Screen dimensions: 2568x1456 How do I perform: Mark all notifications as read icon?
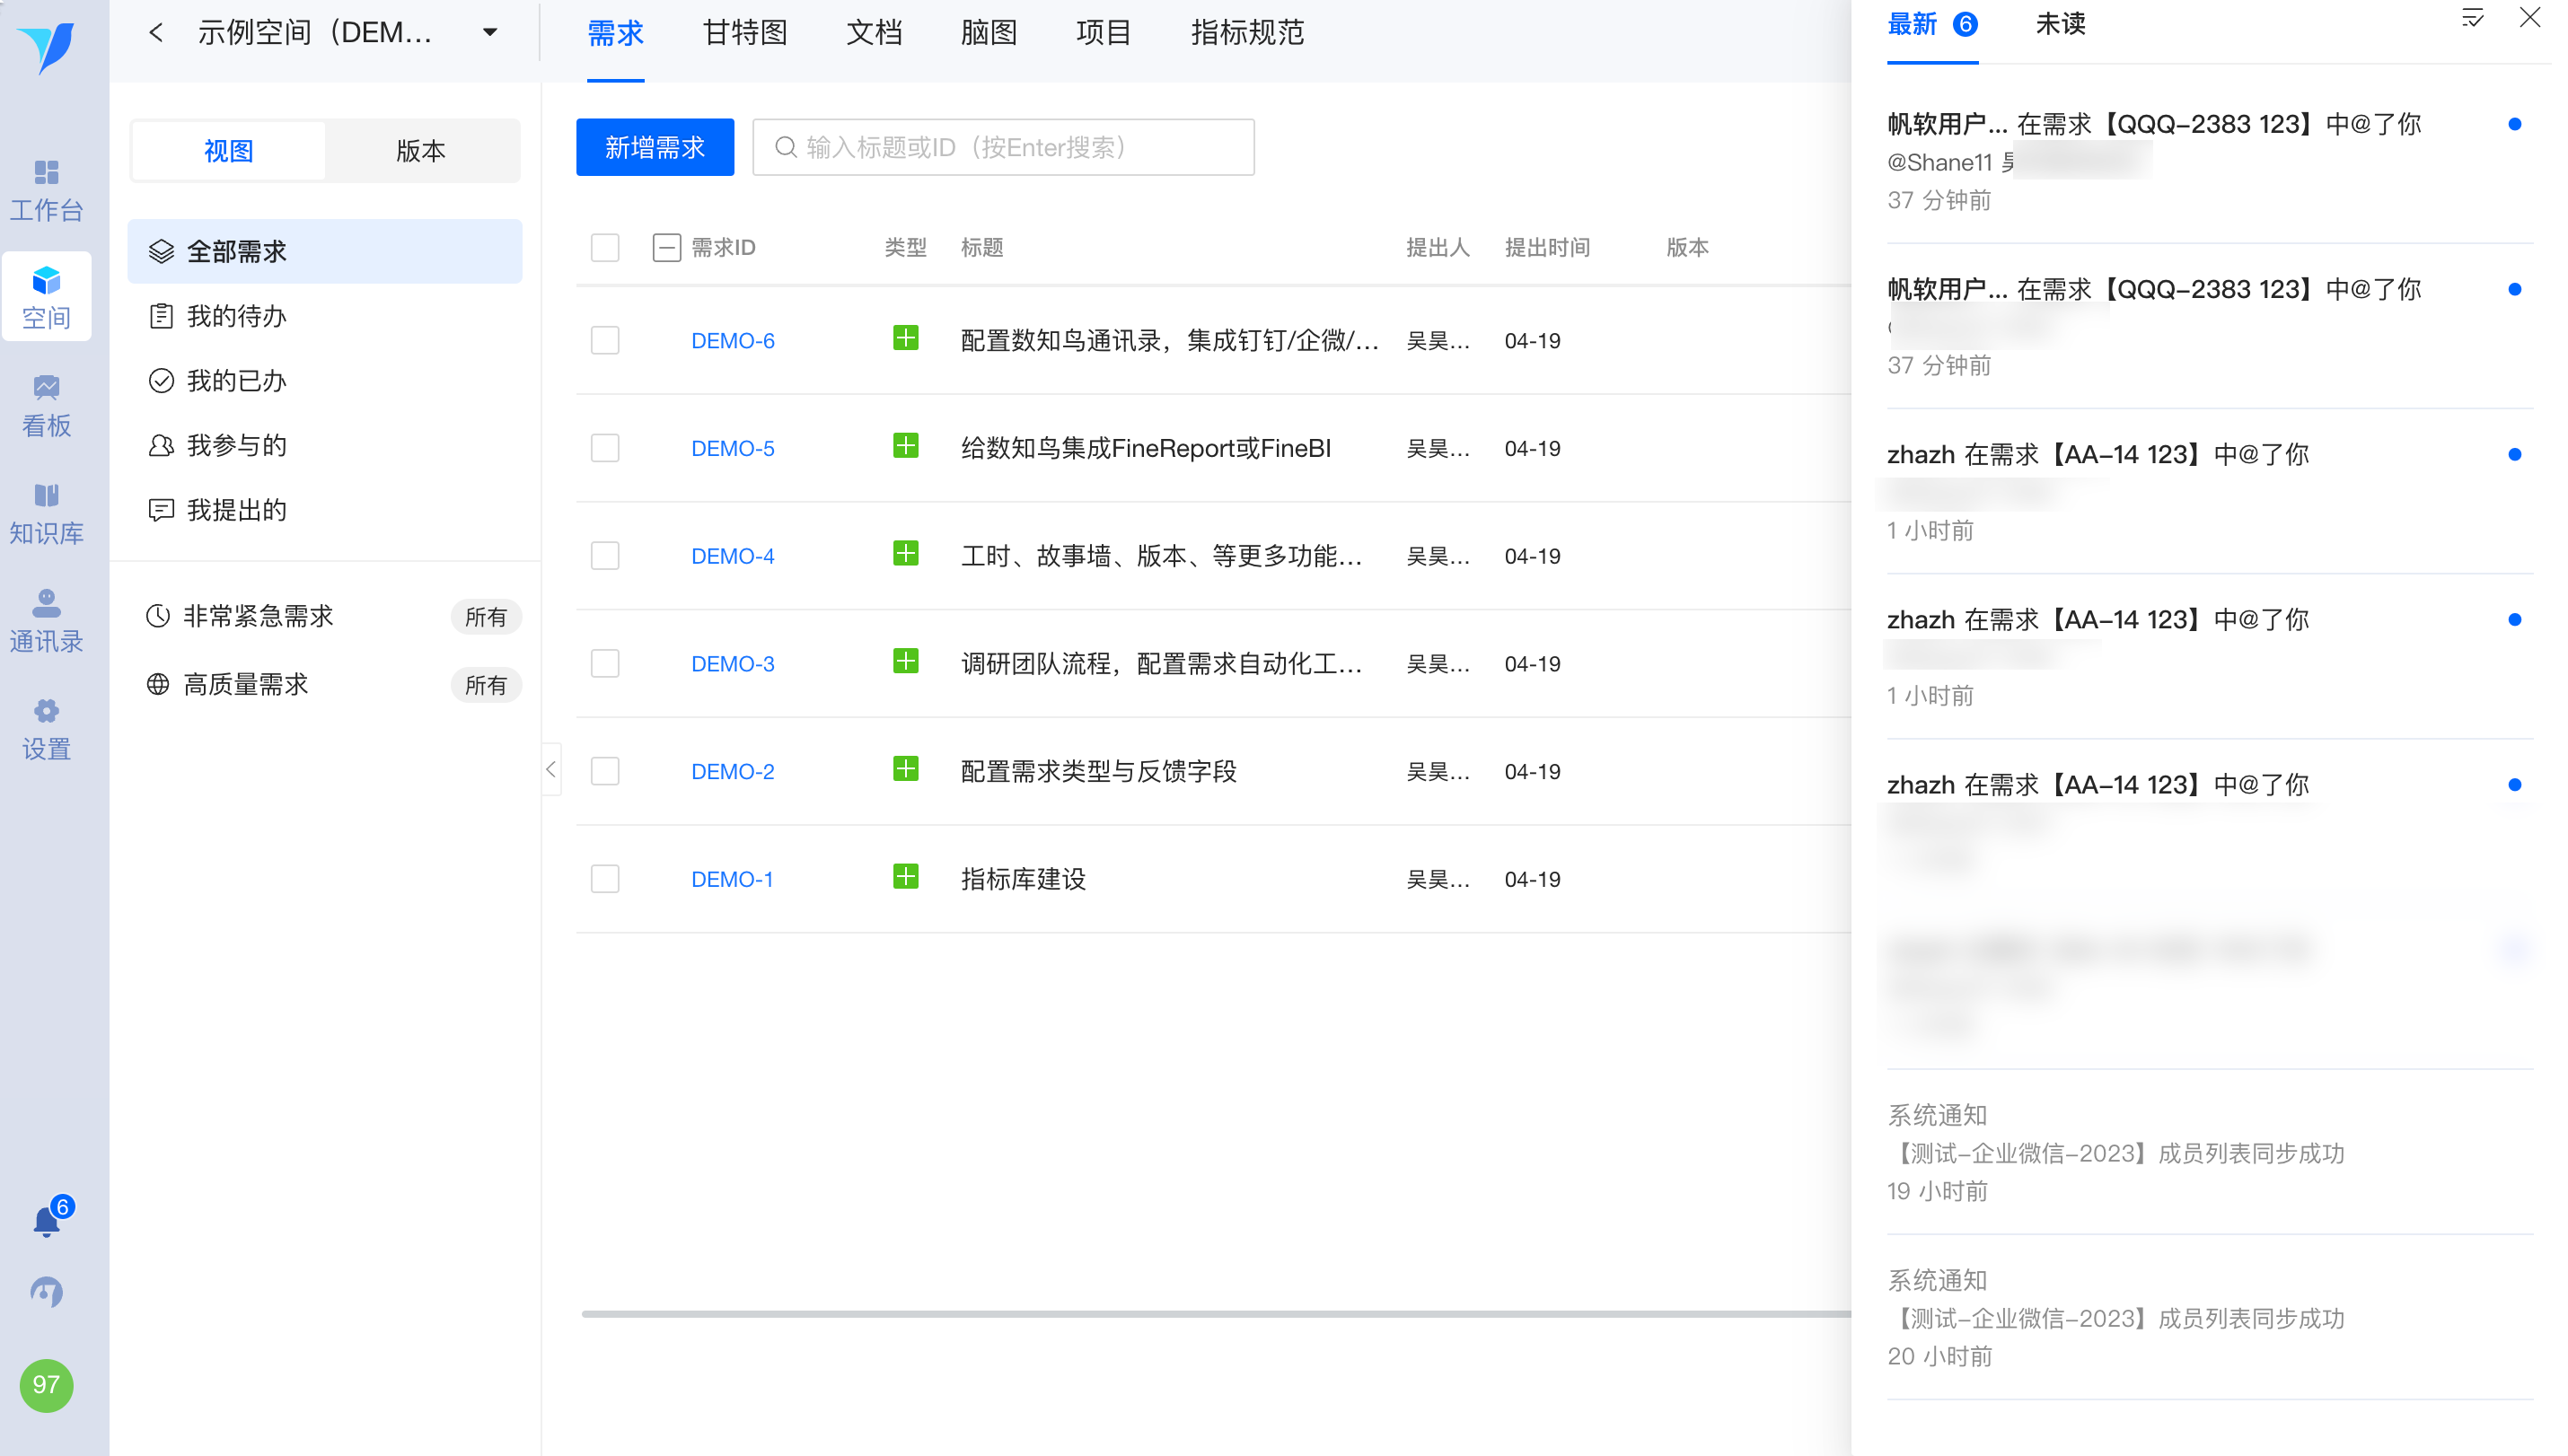(2471, 18)
